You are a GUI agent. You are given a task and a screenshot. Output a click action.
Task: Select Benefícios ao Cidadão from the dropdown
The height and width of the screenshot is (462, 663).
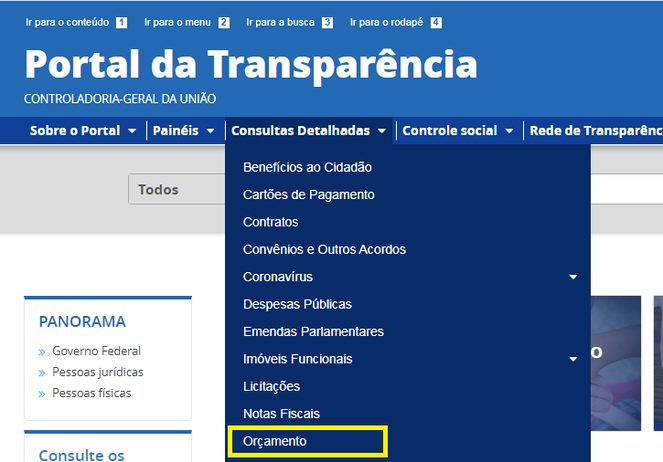(307, 167)
